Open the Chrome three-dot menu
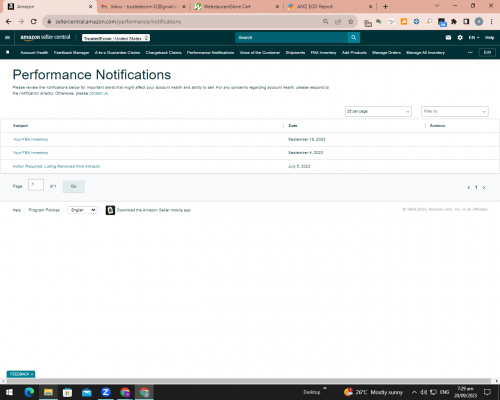 (491, 22)
